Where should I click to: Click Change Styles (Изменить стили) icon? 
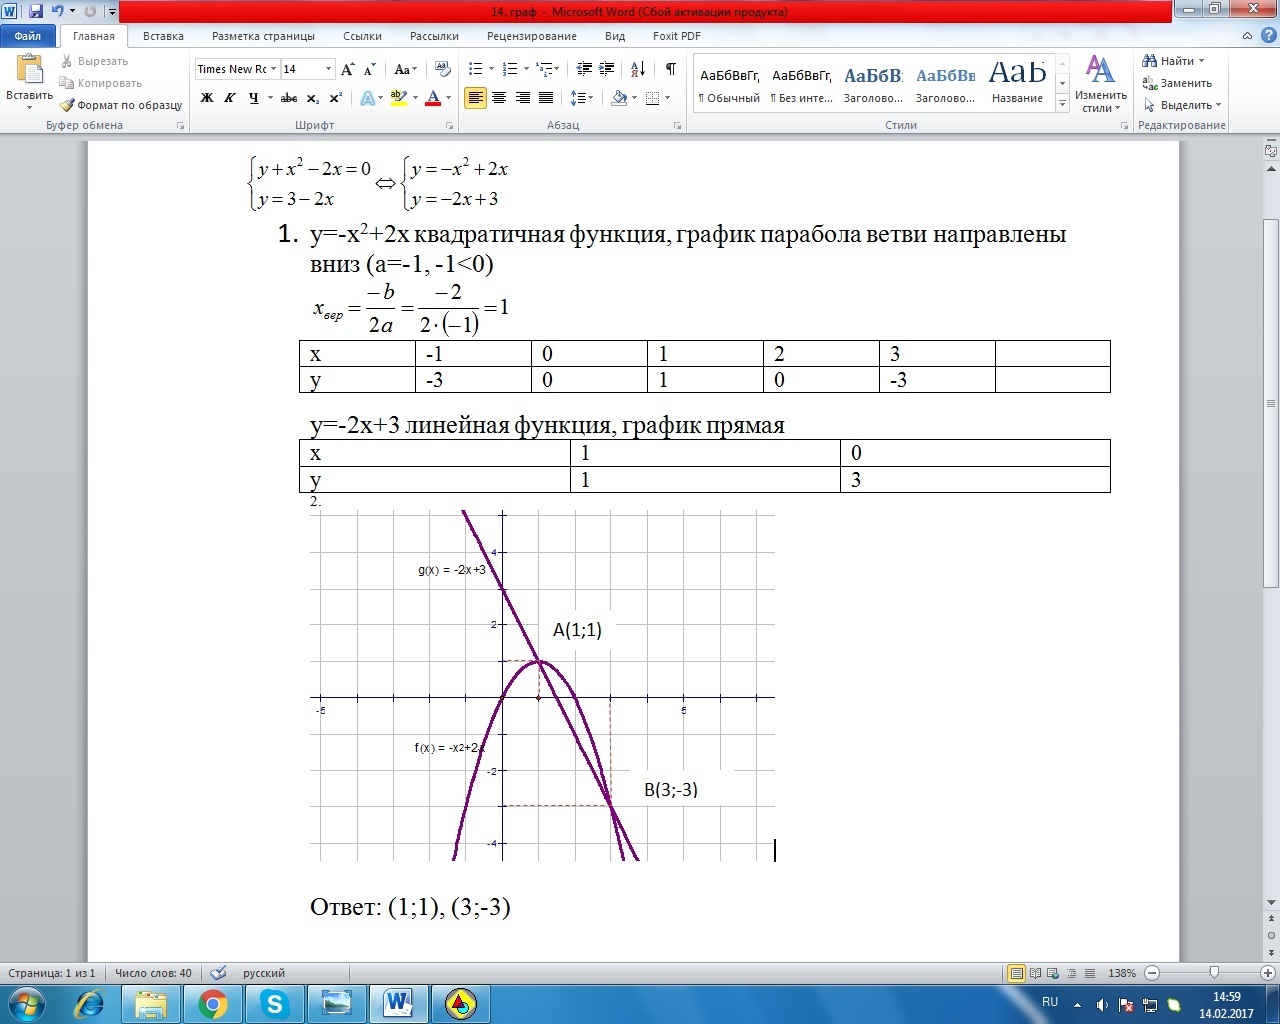click(1100, 84)
